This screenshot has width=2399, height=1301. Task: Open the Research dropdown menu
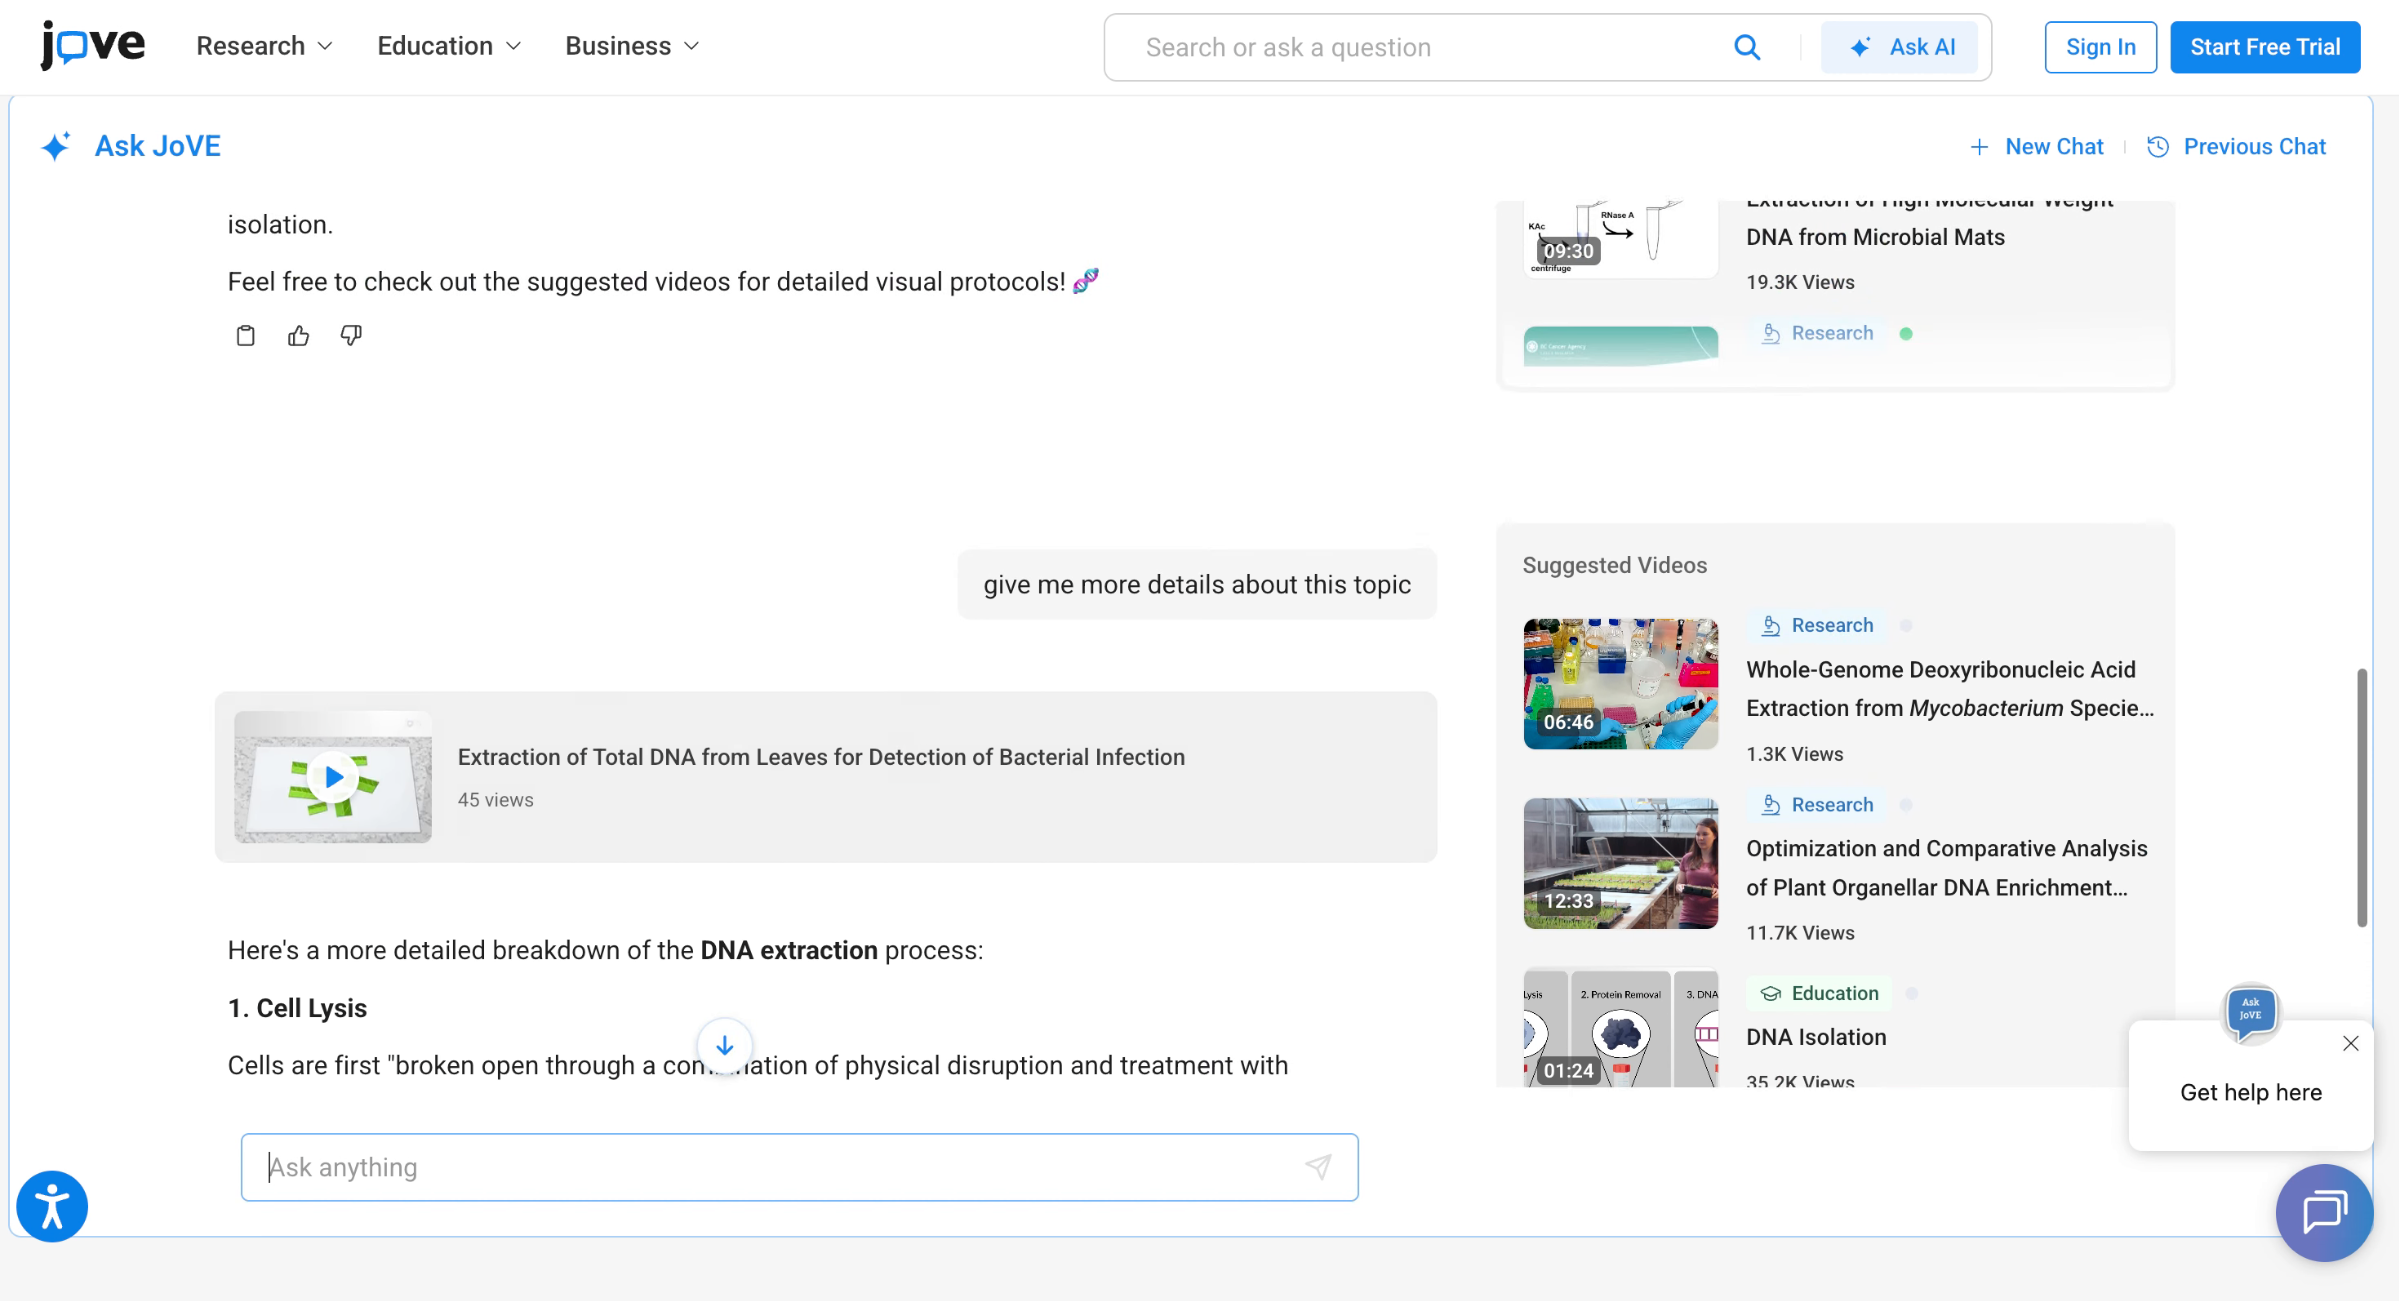pyautogui.click(x=264, y=46)
